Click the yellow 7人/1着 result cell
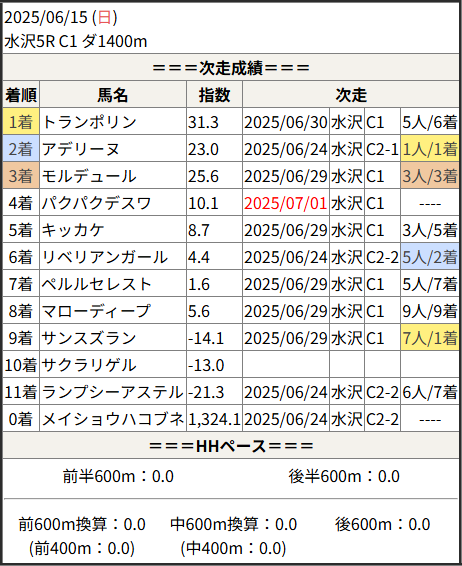This screenshot has height=566, width=462. (x=430, y=338)
